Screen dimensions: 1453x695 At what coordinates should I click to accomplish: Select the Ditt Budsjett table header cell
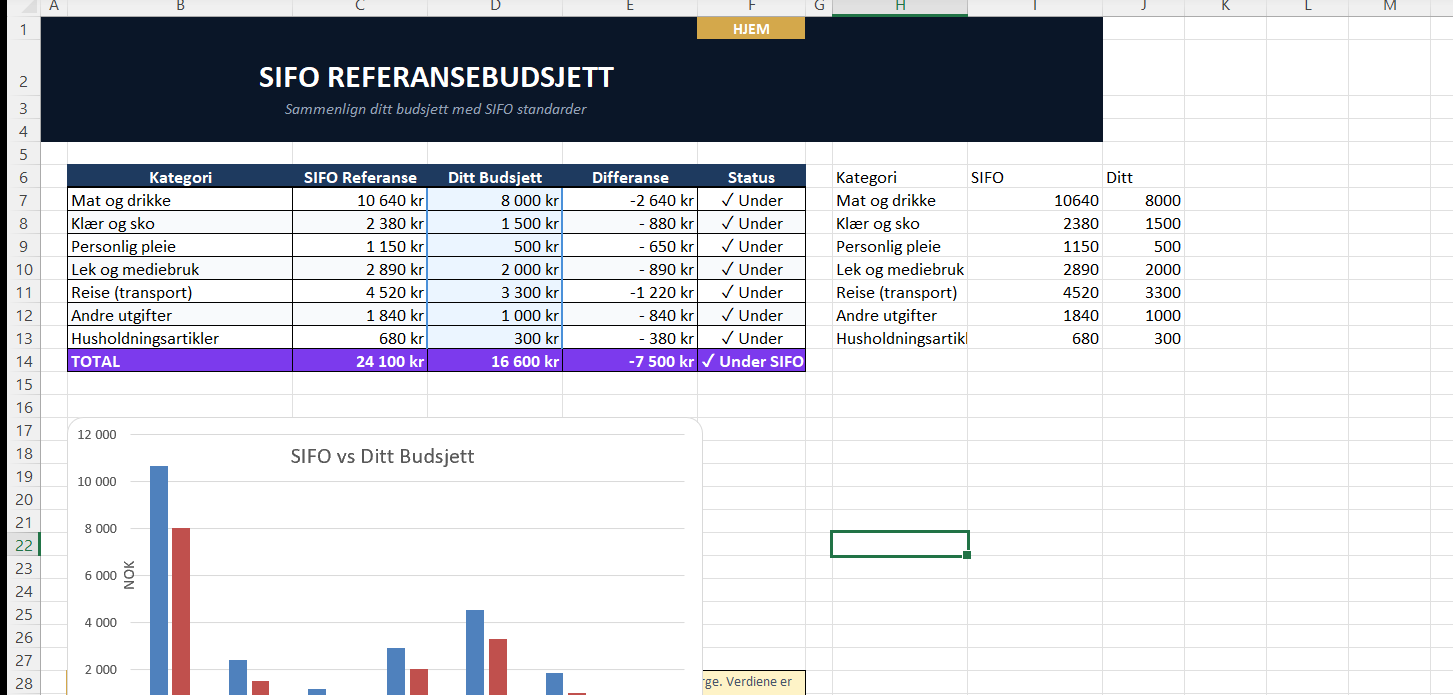pyautogui.click(x=494, y=177)
